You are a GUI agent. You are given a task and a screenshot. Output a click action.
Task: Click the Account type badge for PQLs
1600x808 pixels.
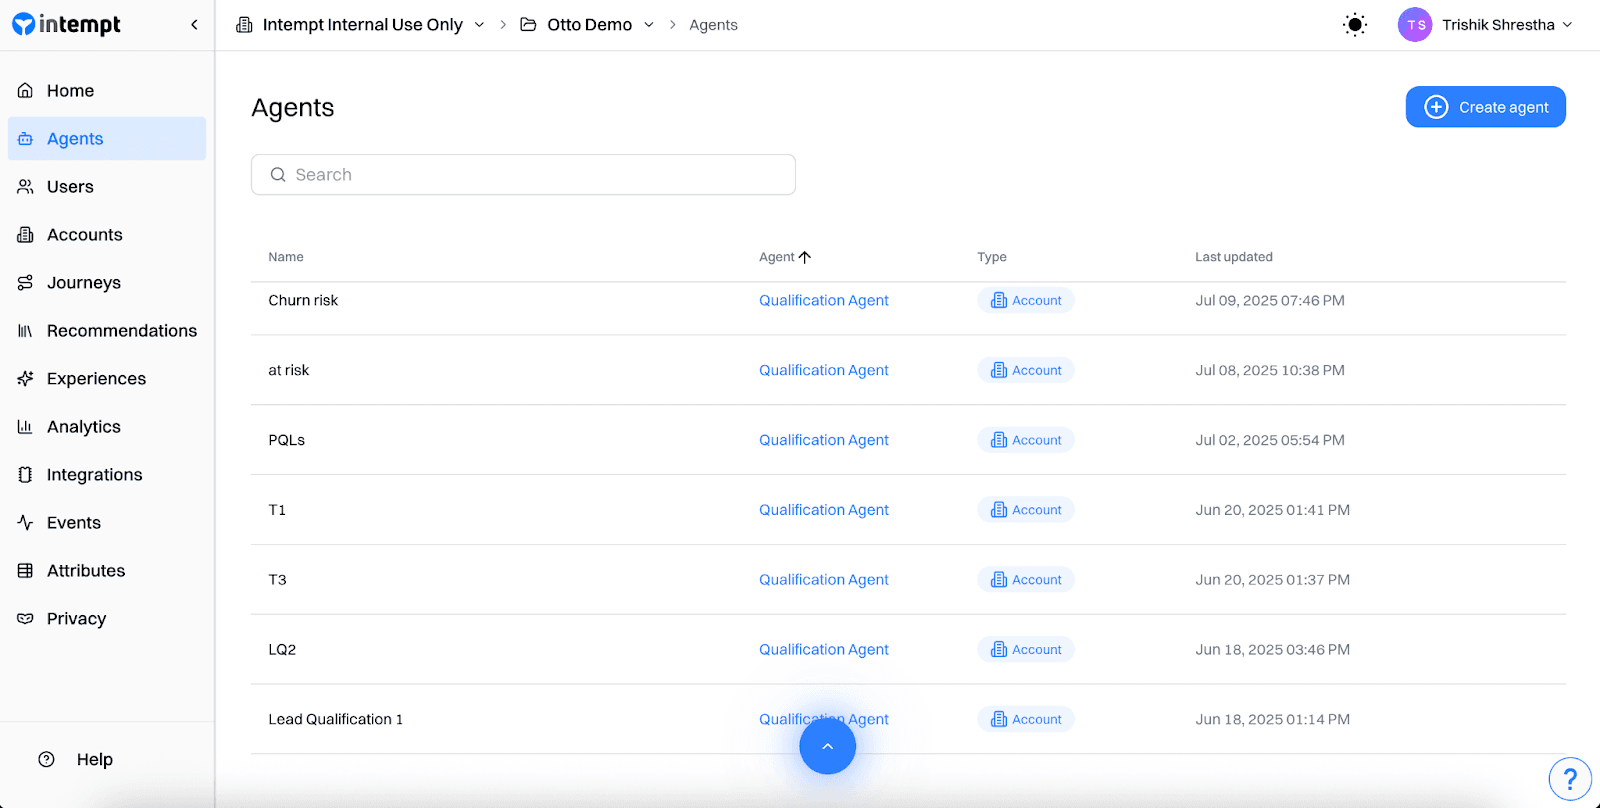click(x=1026, y=440)
